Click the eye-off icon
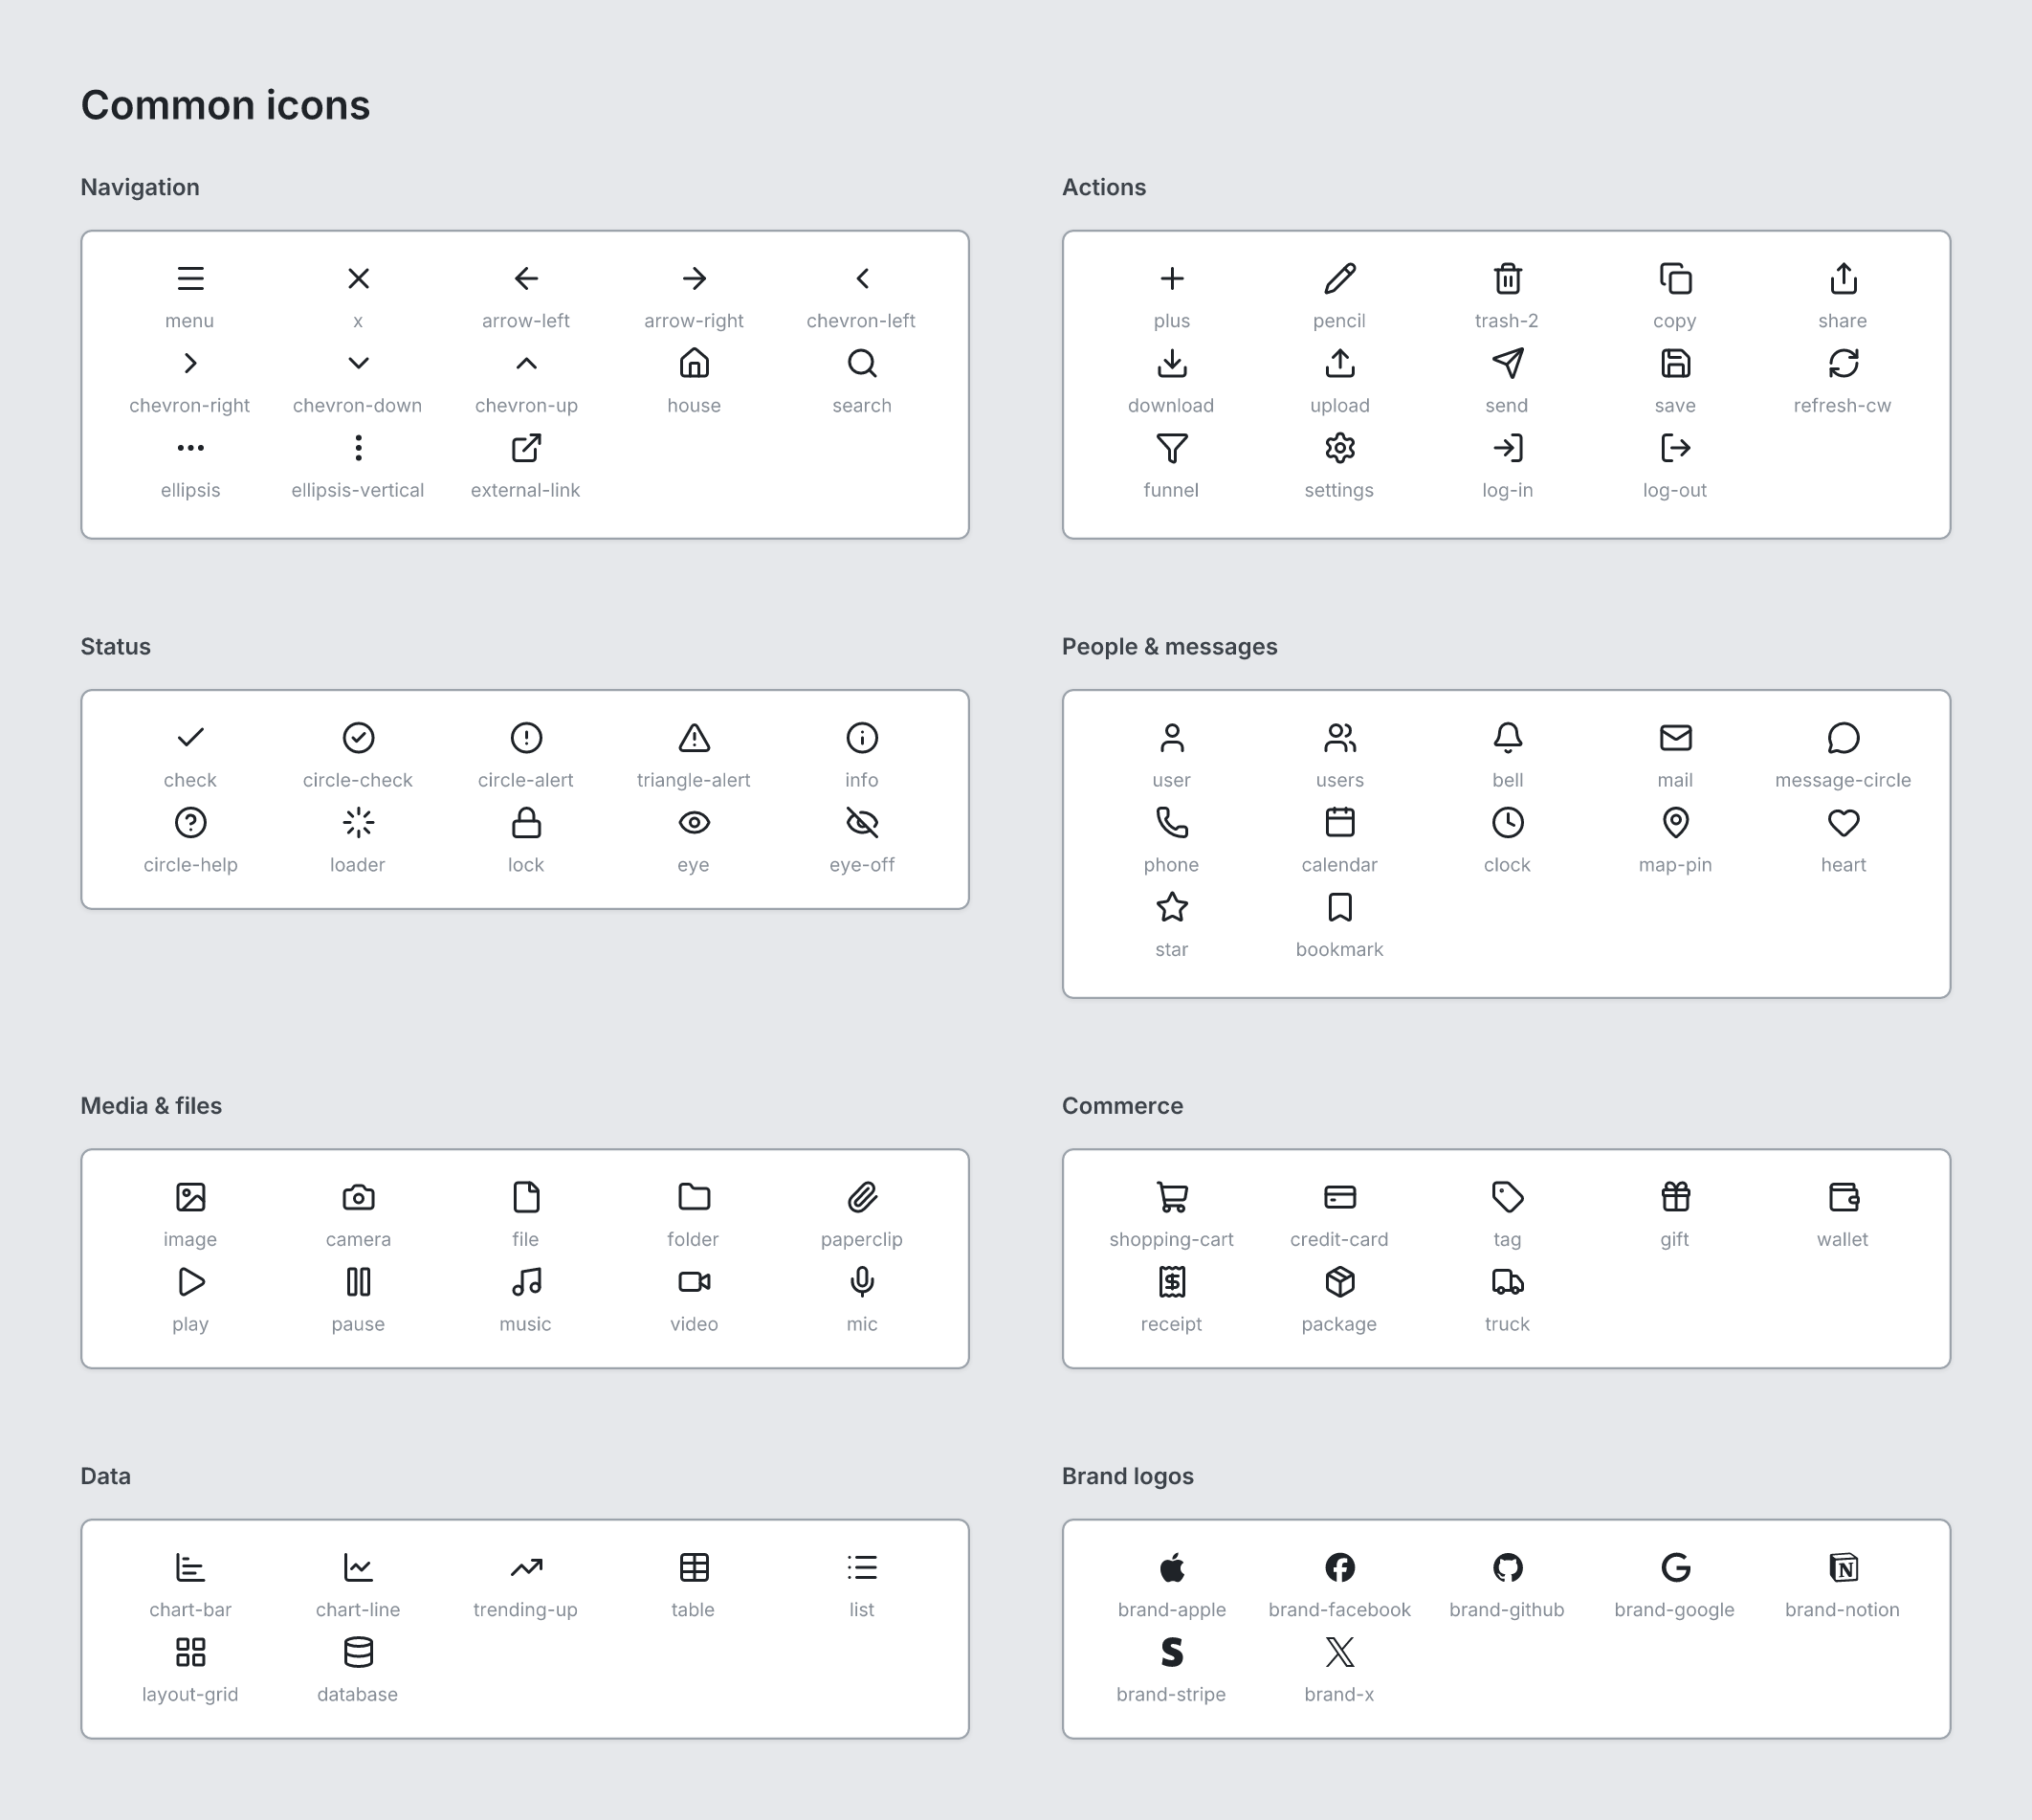 (x=862, y=823)
